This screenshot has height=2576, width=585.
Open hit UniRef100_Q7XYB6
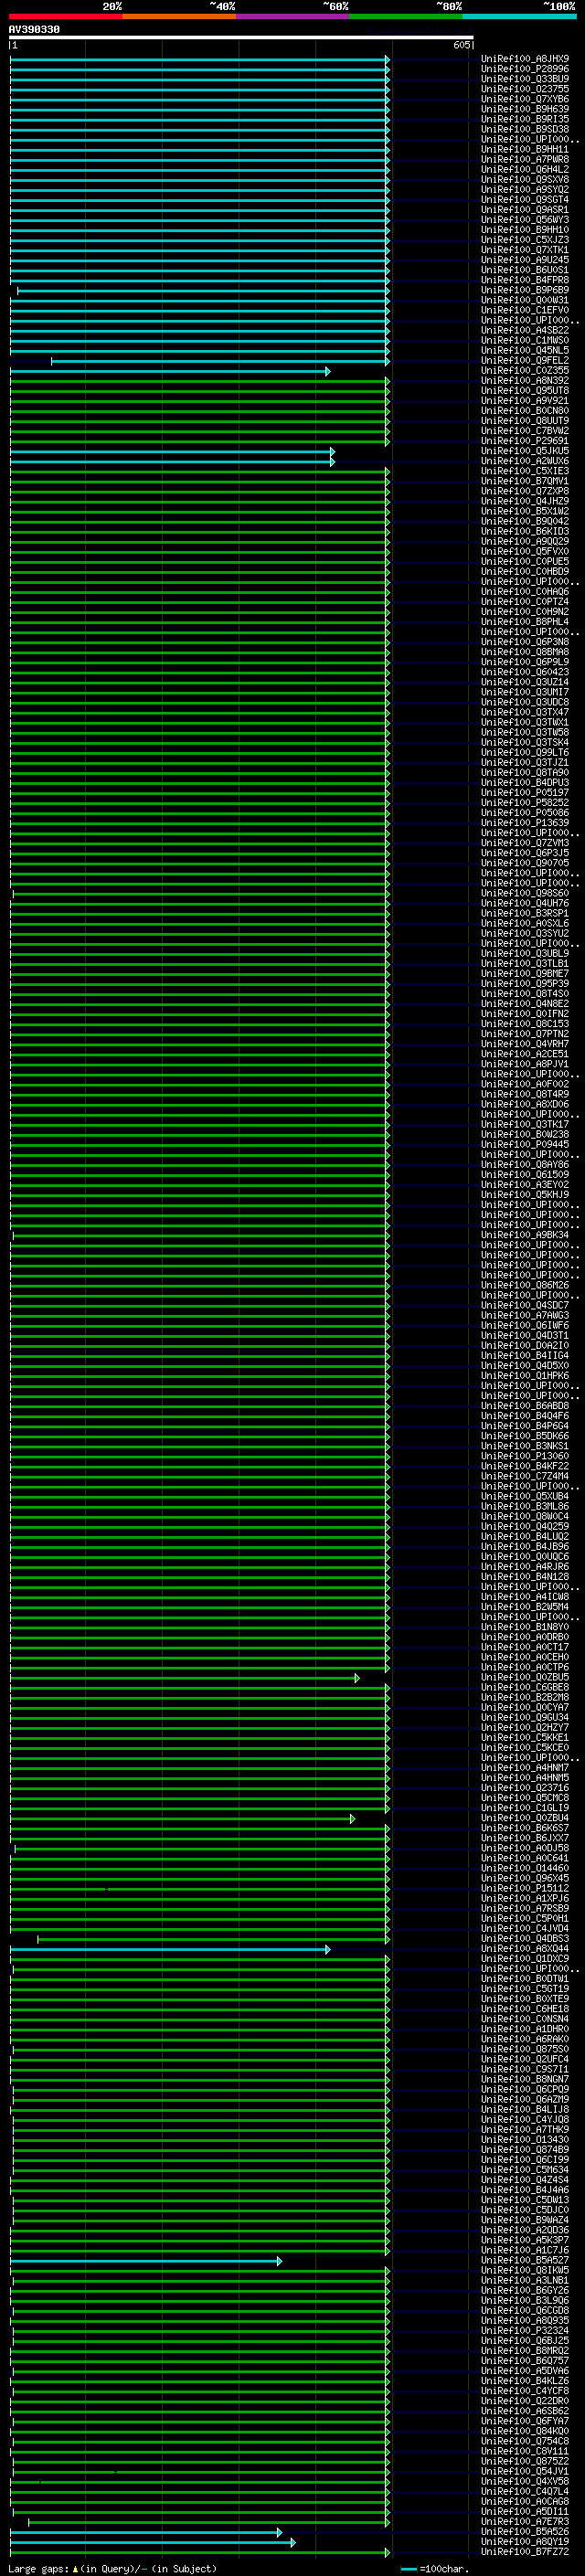(525, 99)
